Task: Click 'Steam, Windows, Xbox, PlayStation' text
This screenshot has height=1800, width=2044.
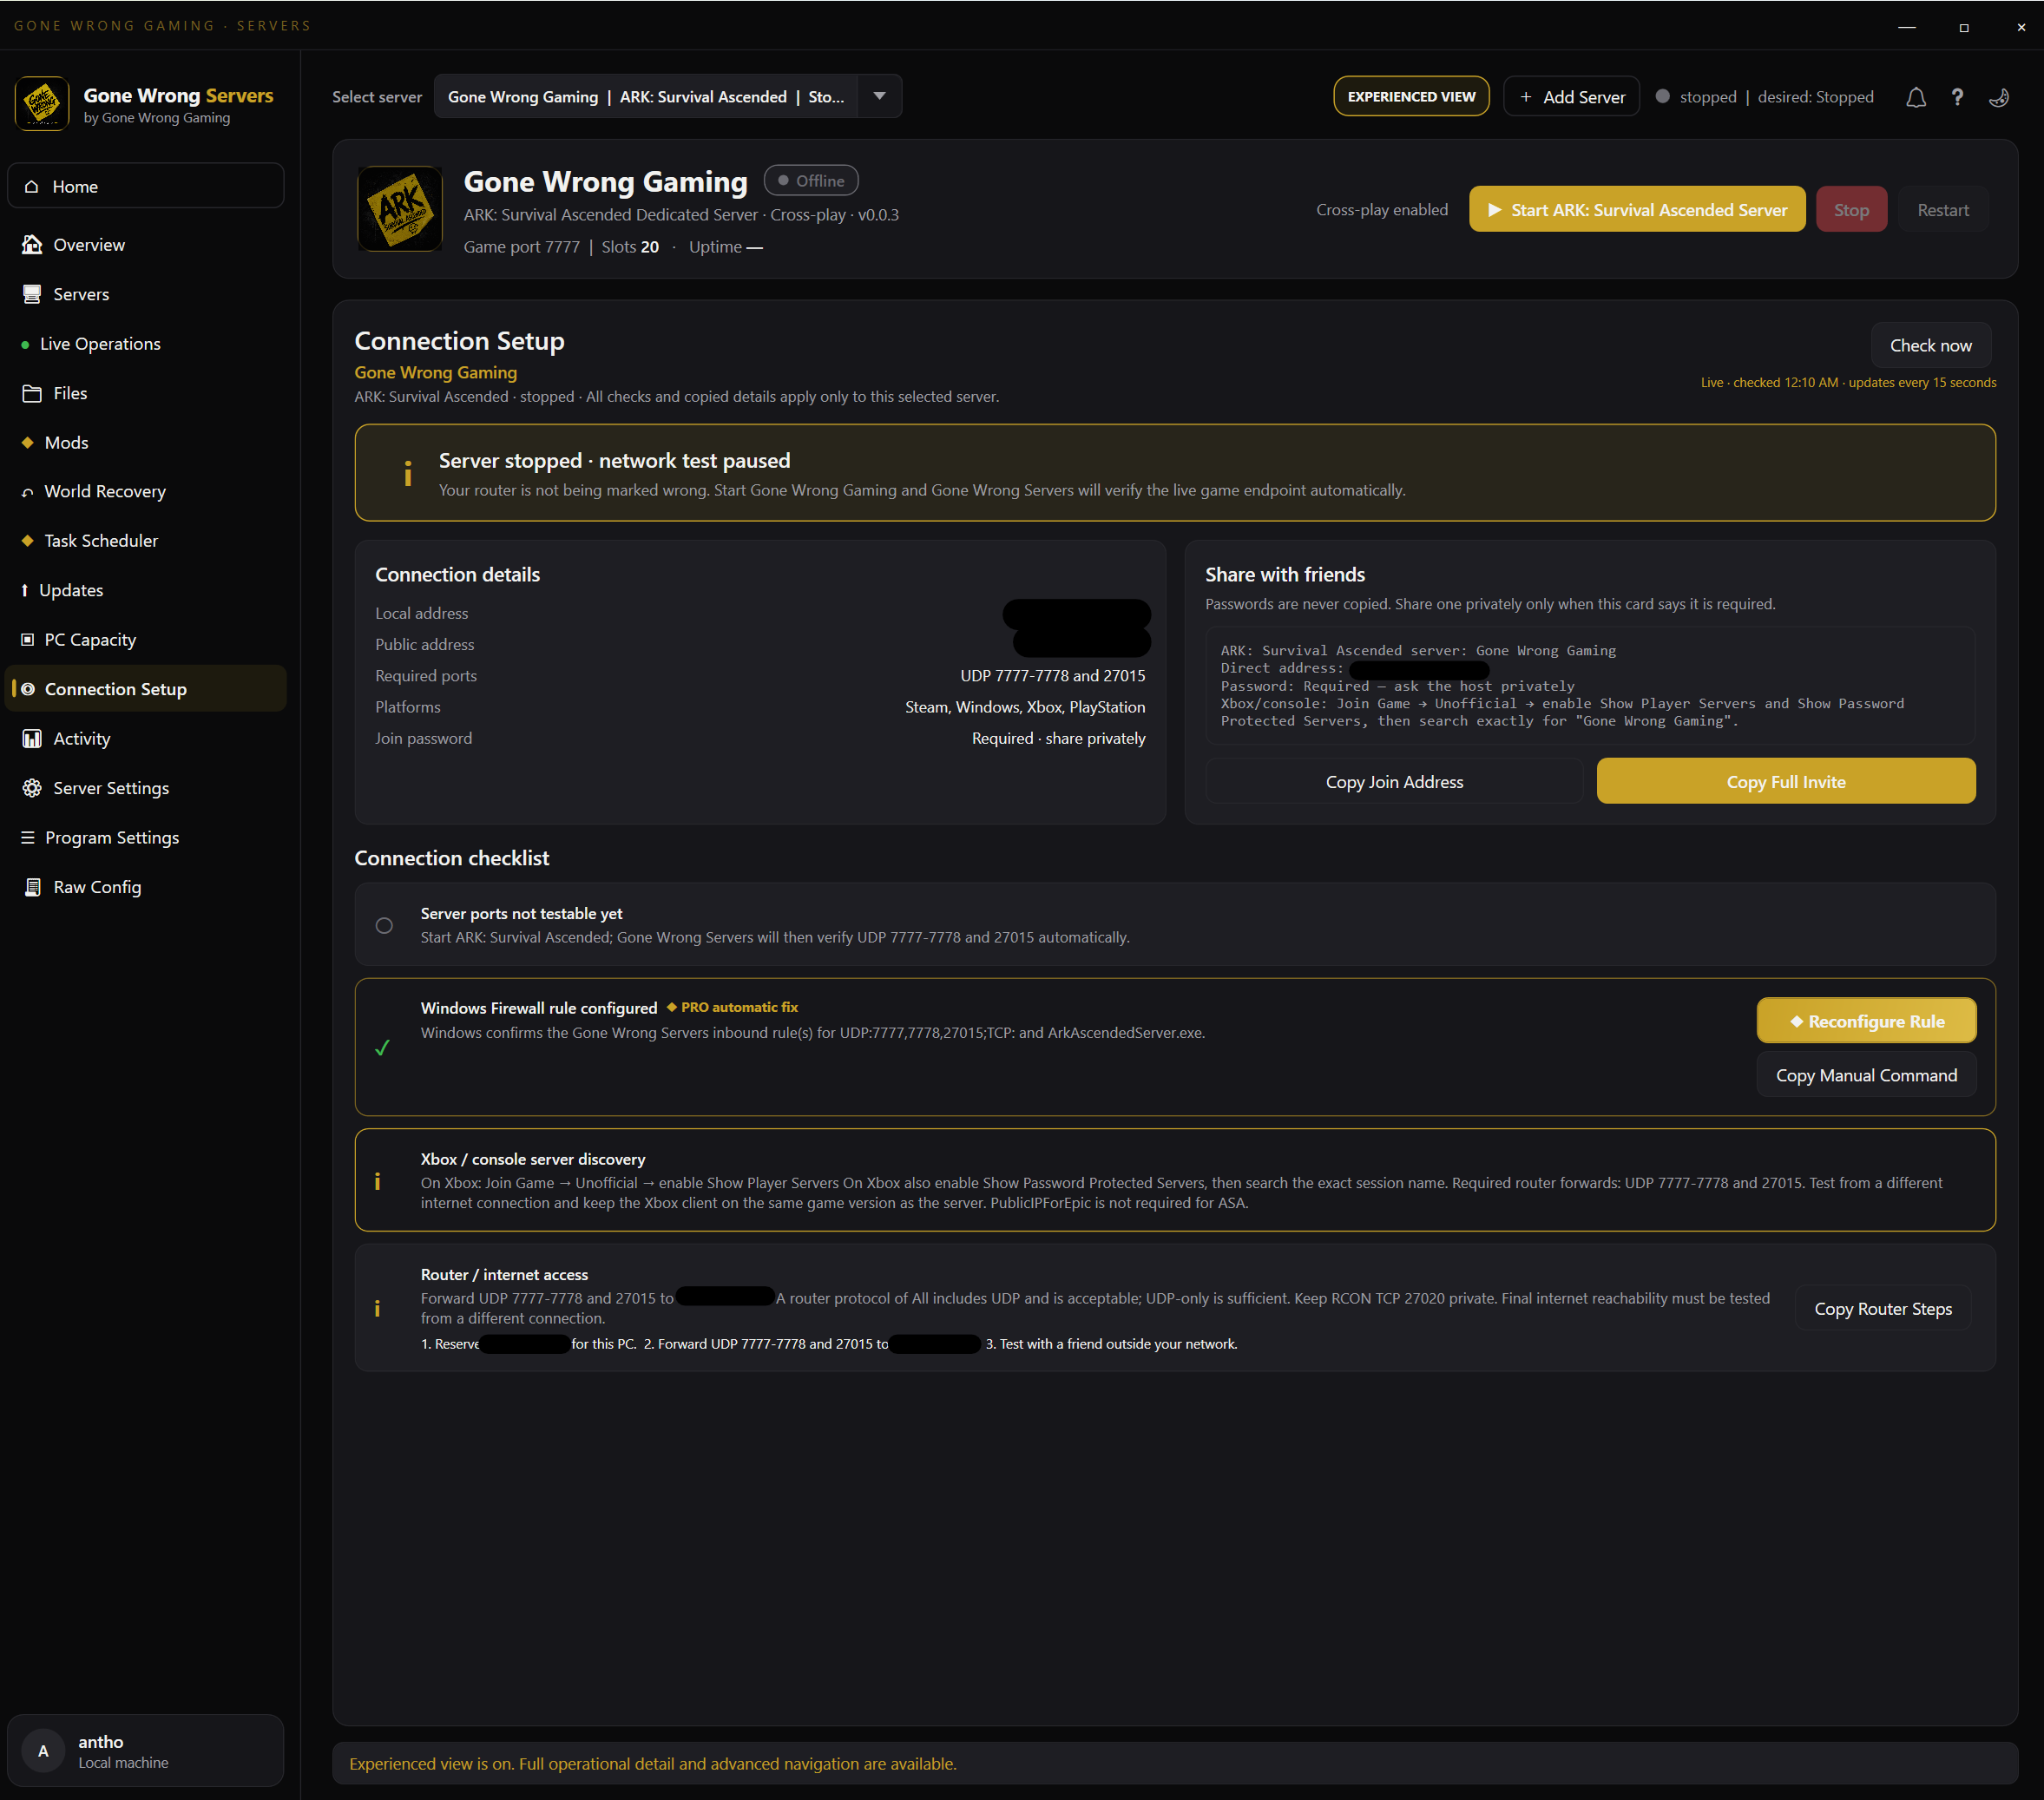Action: point(1025,707)
